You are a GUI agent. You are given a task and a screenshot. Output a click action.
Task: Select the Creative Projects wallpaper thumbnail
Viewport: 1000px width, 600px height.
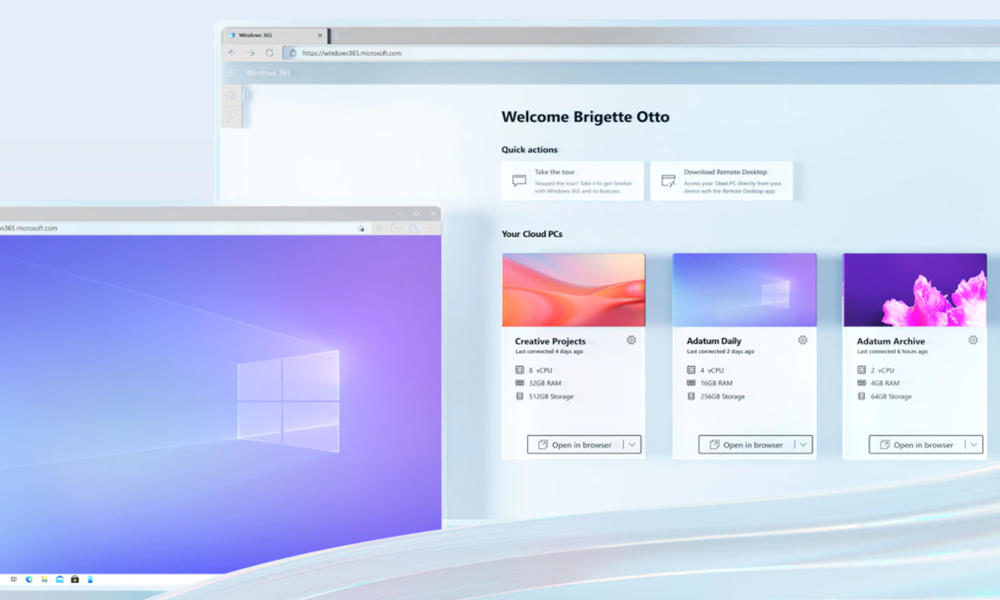(x=573, y=290)
